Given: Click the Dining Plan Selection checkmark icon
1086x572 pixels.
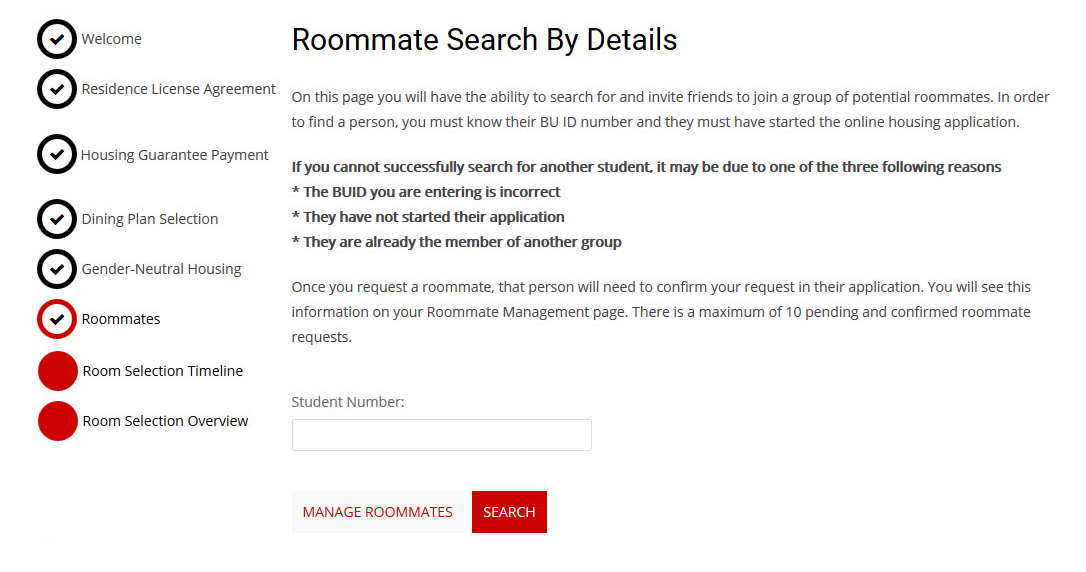Looking at the screenshot, I should pyautogui.click(x=57, y=219).
